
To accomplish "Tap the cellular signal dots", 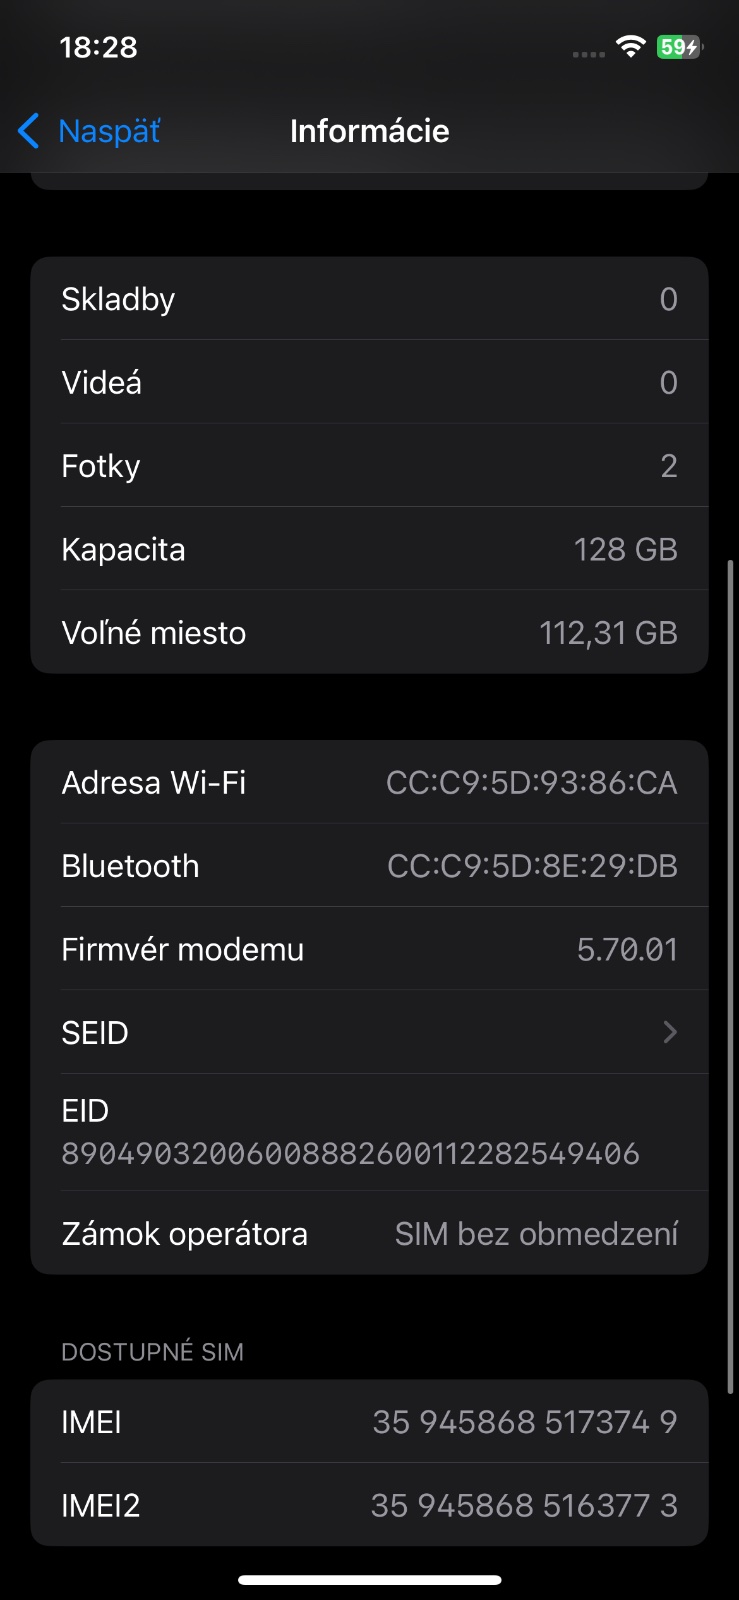I will pyautogui.click(x=588, y=54).
